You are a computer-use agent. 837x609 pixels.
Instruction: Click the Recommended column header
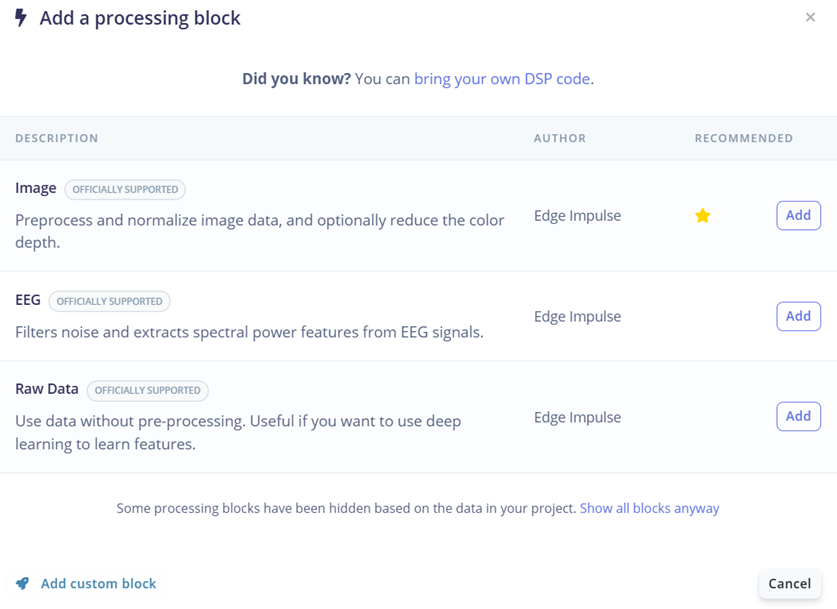click(744, 138)
